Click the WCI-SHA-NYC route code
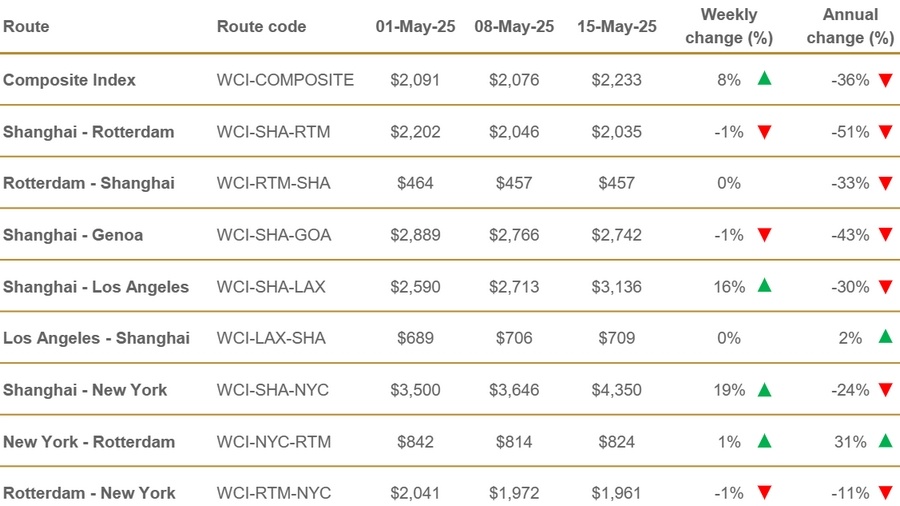The height and width of the screenshot is (506, 900). tap(272, 390)
